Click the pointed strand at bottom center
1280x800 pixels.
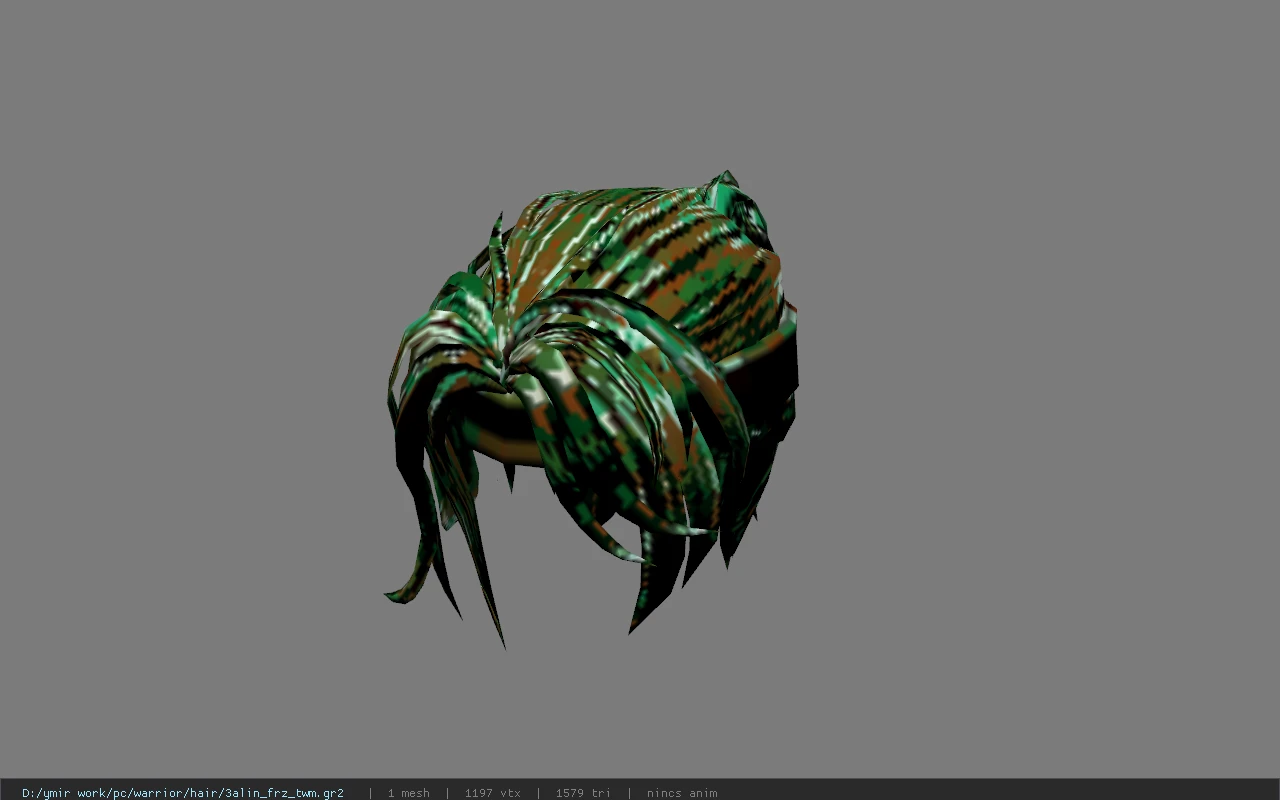(x=633, y=628)
